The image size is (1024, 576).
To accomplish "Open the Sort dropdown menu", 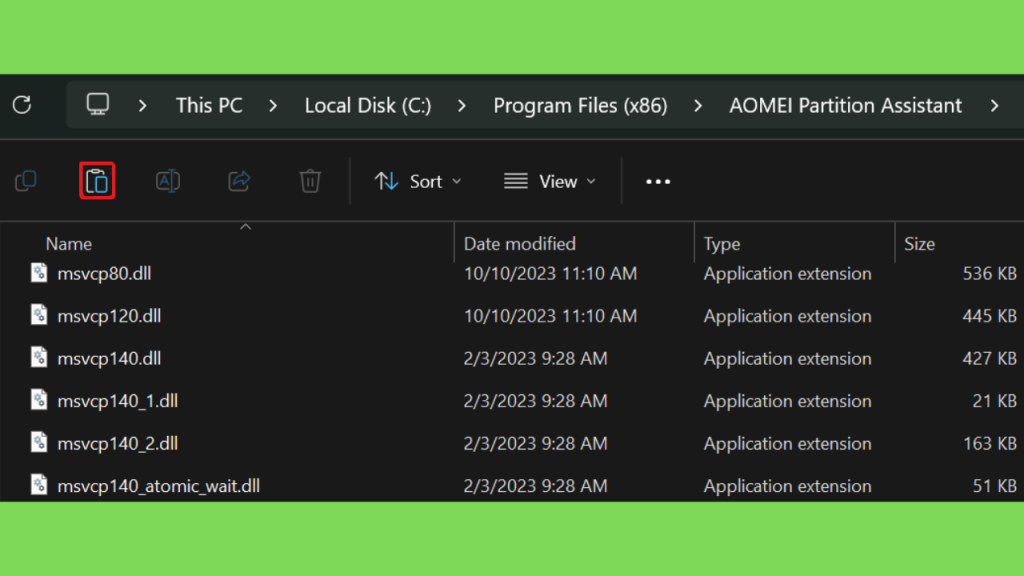I will pyautogui.click(x=418, y=182).
